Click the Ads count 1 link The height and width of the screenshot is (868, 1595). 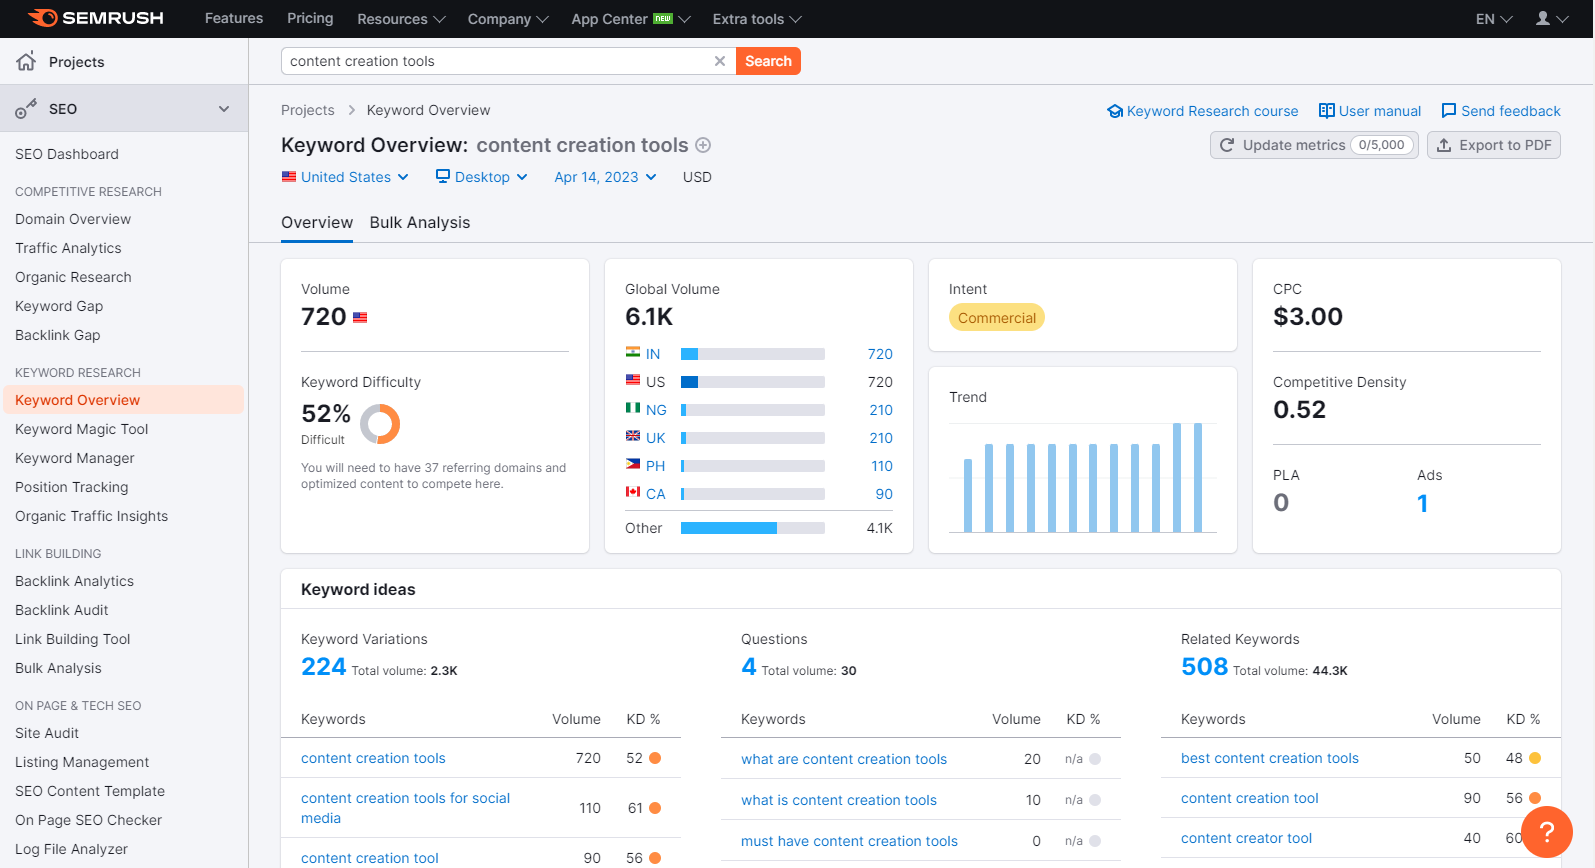tap(1422, 503)
